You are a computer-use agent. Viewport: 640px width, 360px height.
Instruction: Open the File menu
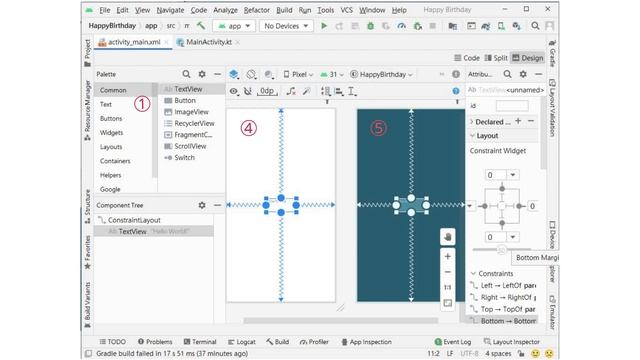click(104, 10)
